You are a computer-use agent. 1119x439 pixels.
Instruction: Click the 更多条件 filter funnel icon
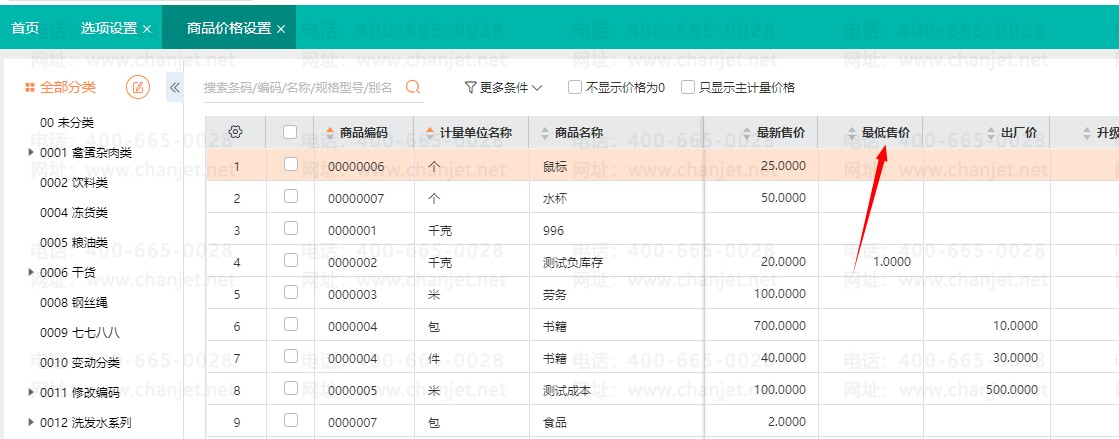point(470,87)
